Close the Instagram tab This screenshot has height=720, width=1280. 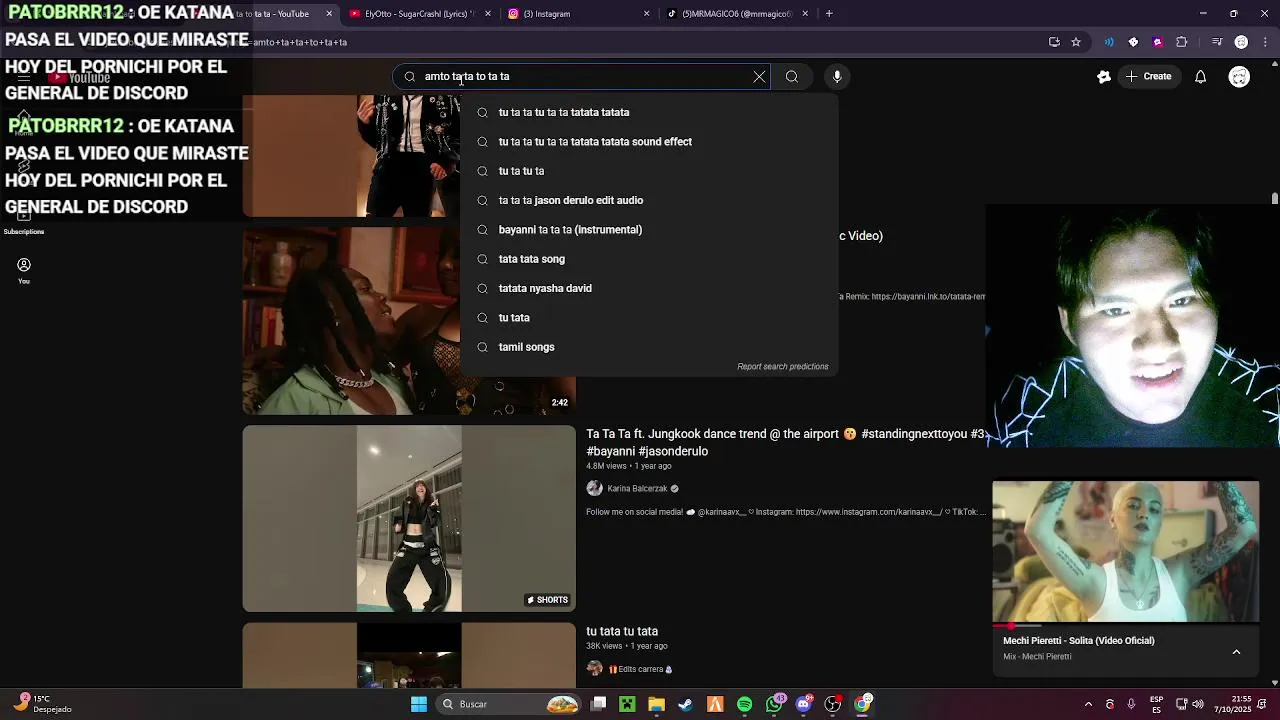tap(646, 14)
